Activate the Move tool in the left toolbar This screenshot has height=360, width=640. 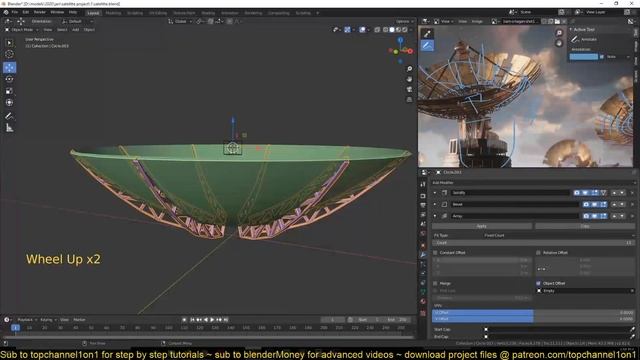pos(9,67)
